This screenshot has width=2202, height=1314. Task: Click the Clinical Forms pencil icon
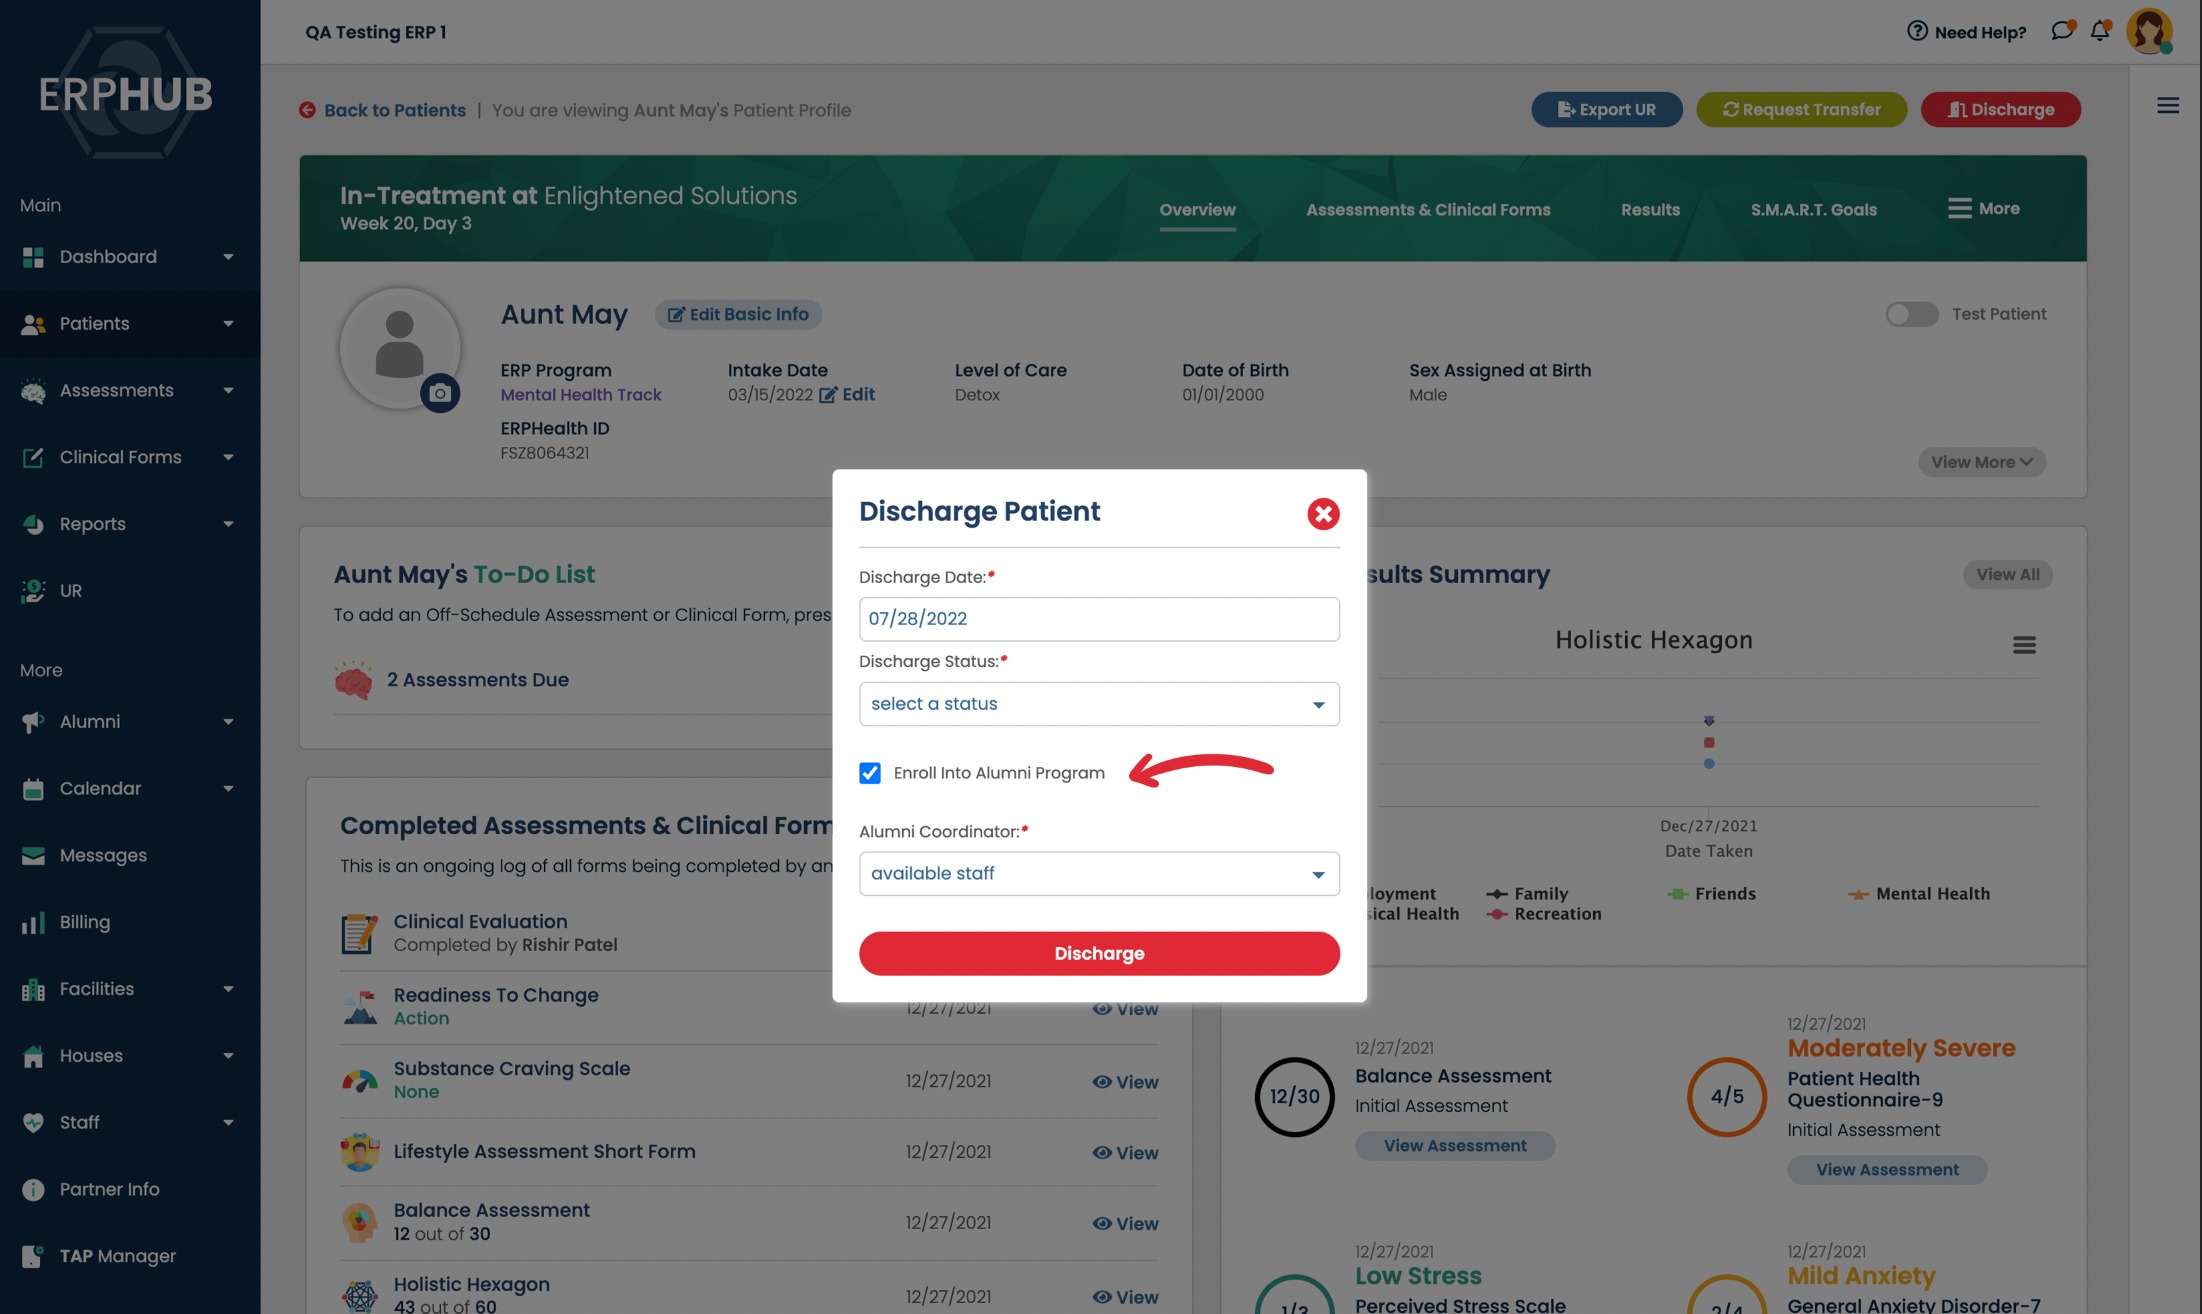(33, 457)
